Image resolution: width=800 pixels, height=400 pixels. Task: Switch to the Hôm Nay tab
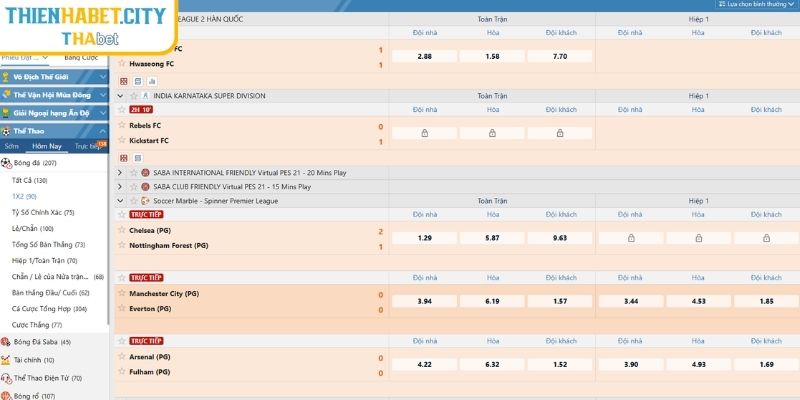point(47,146)
